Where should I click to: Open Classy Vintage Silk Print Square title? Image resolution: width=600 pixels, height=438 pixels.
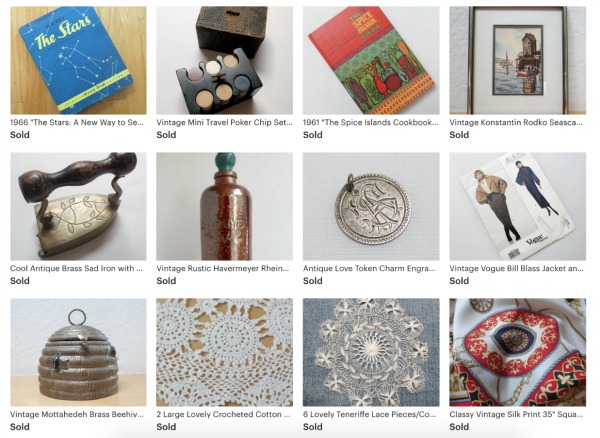pos(516,414)
